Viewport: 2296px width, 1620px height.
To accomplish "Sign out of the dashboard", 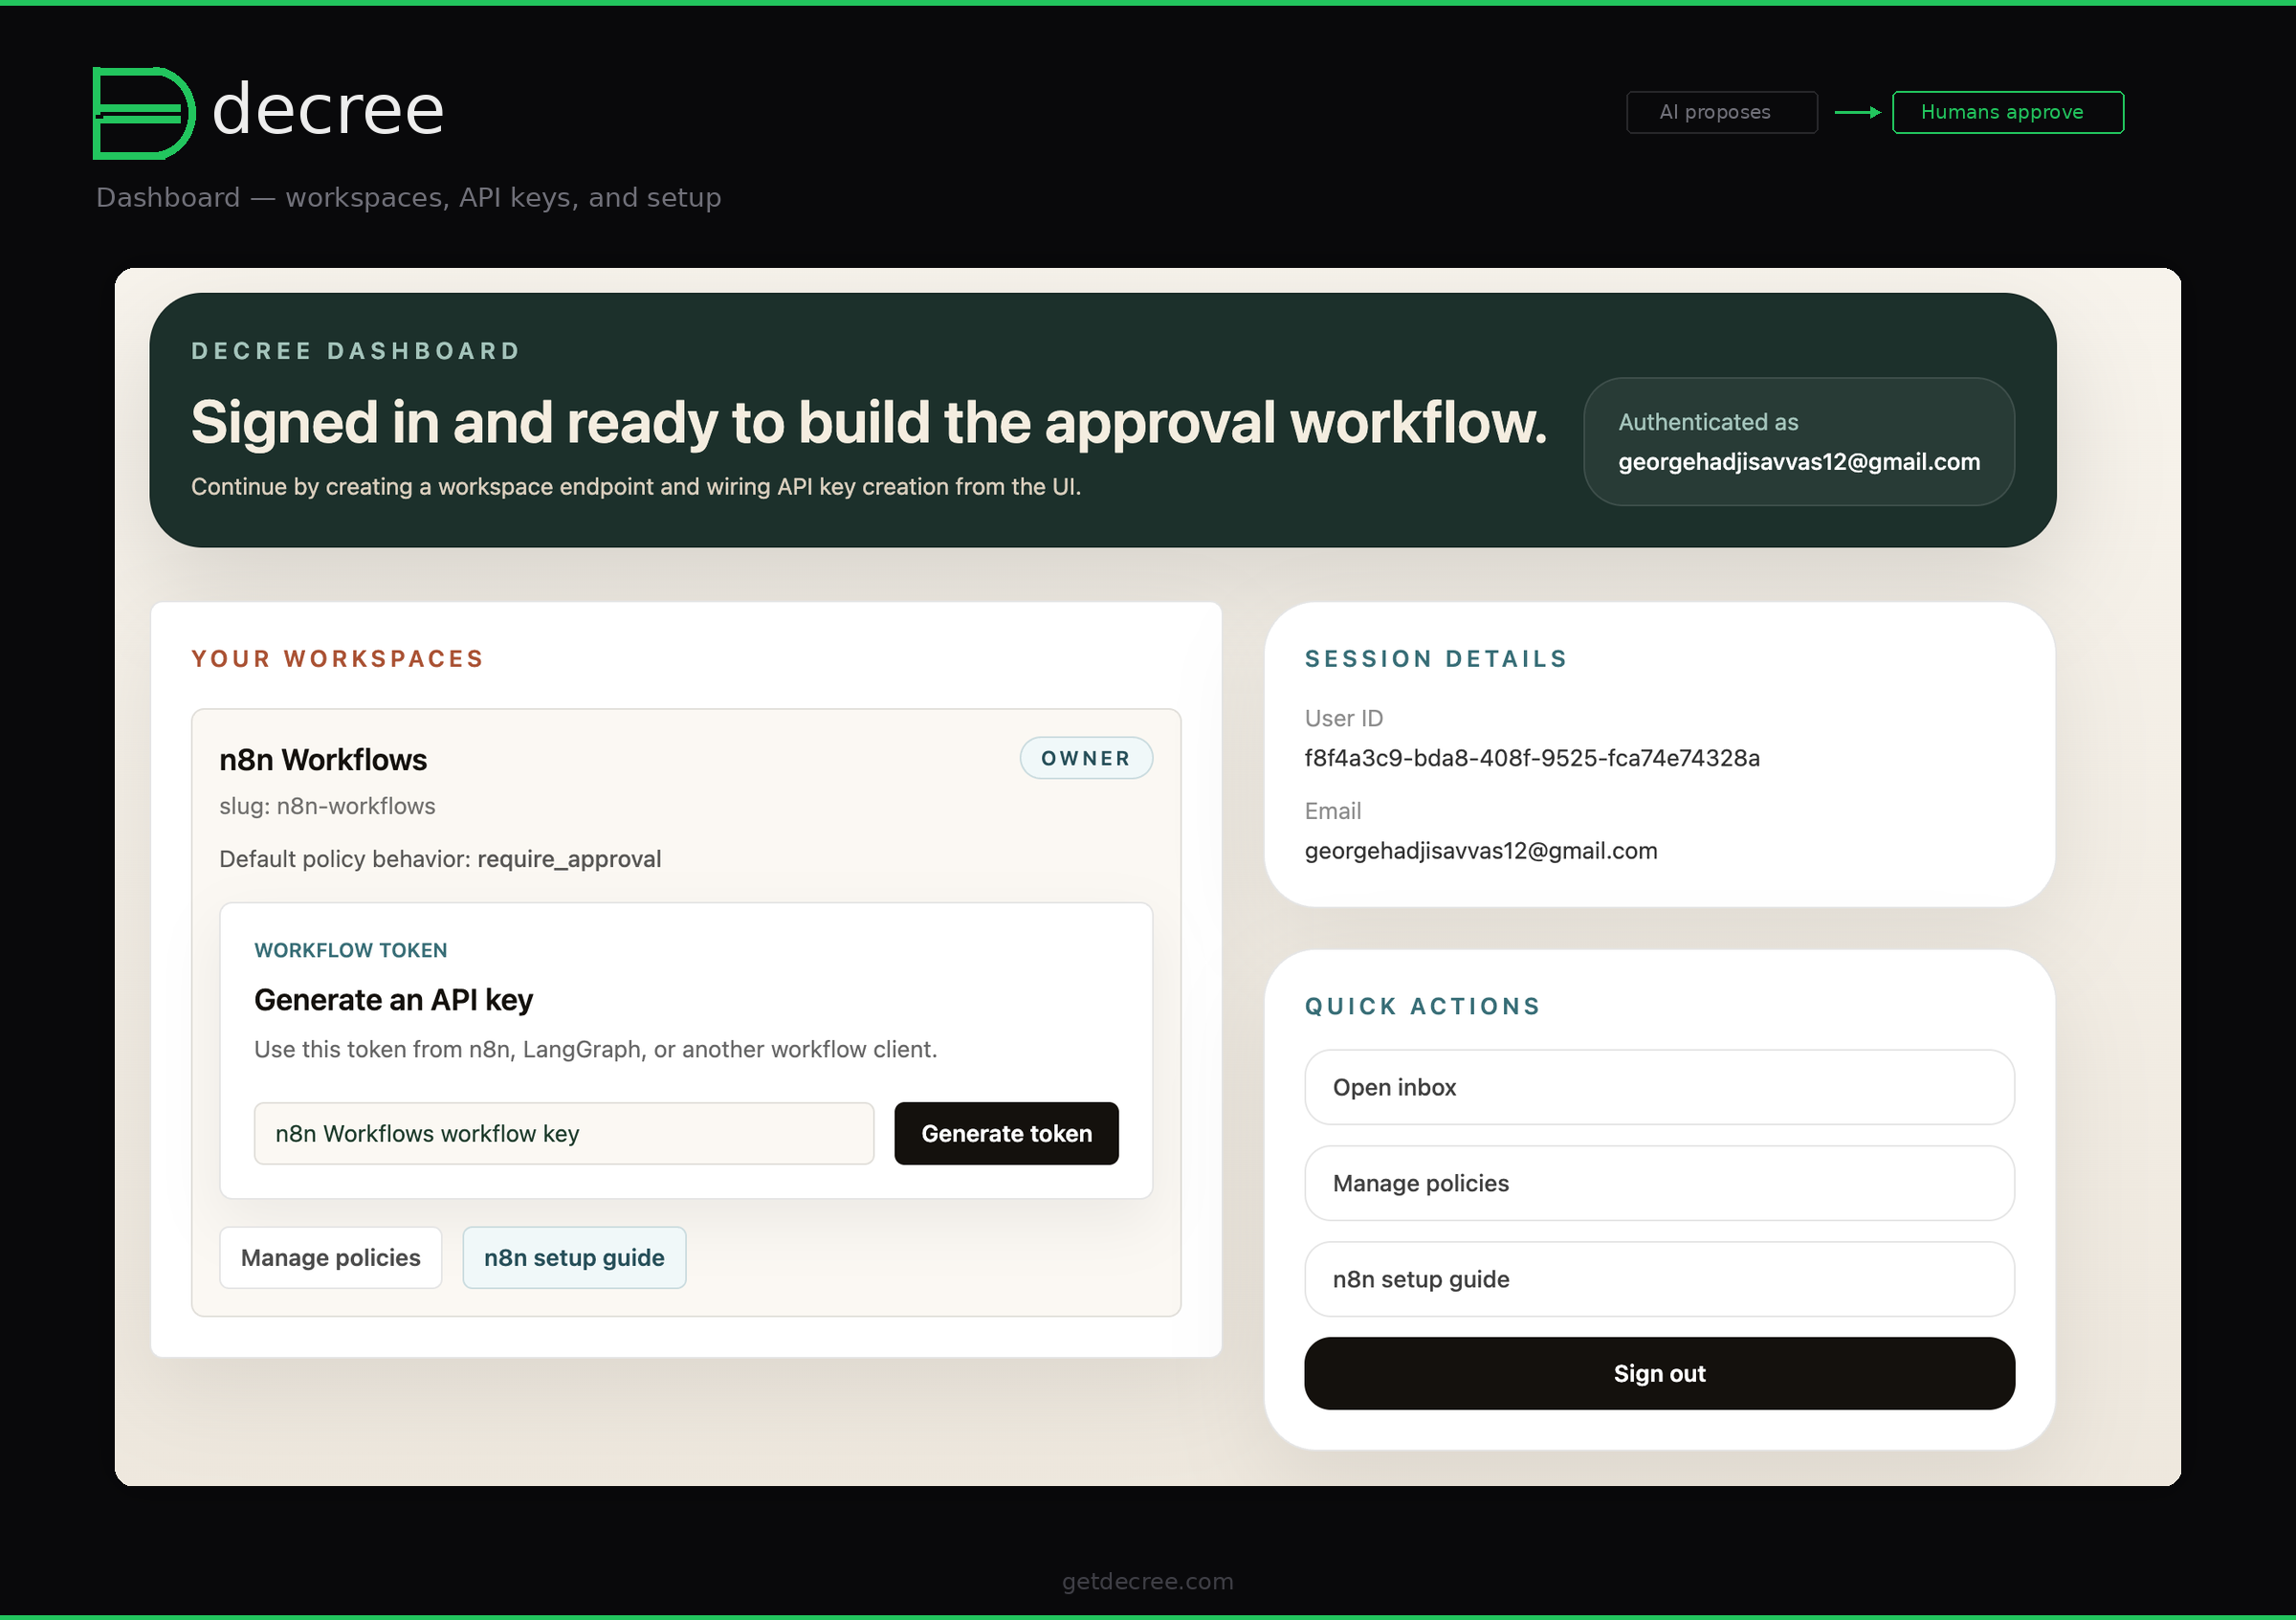I will (1659, 1373).
